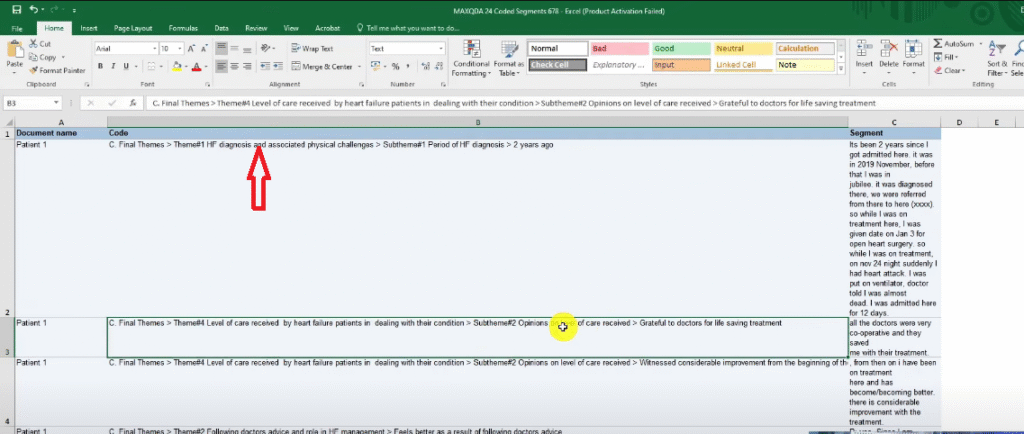Open the Fill options
Screen dimensions: 1024x434
(x=945, y=57)
